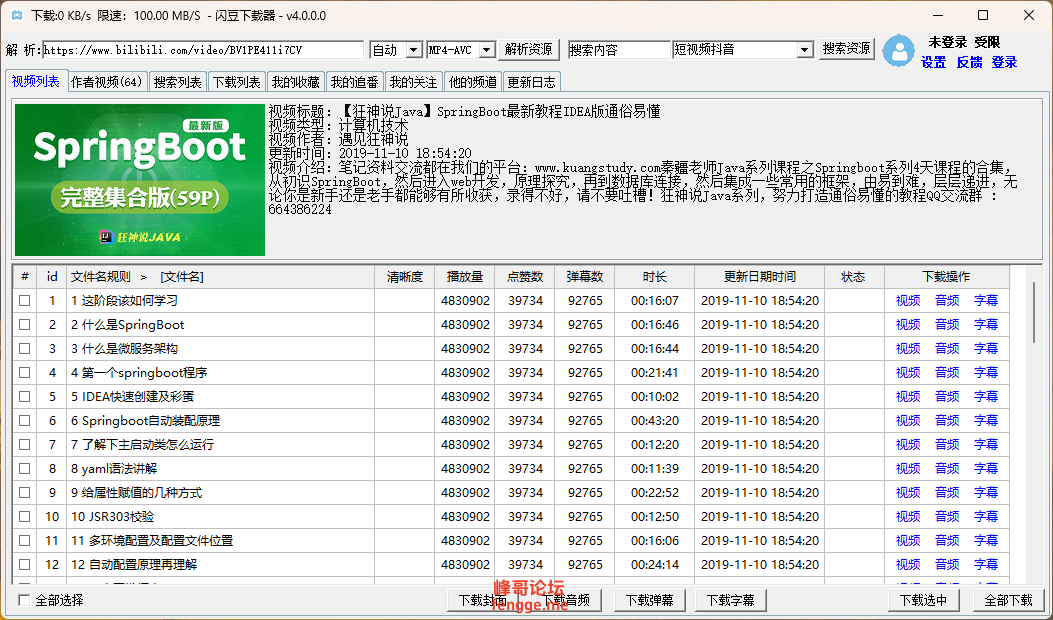Click 音频 link for row 7 了解下主启动类怎么运行

947,445
